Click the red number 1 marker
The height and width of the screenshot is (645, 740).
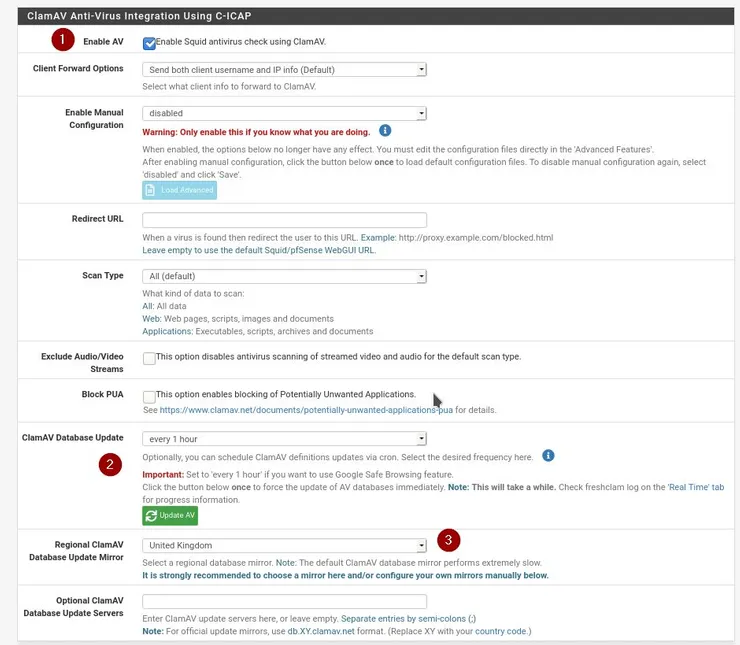coord(64,40)
